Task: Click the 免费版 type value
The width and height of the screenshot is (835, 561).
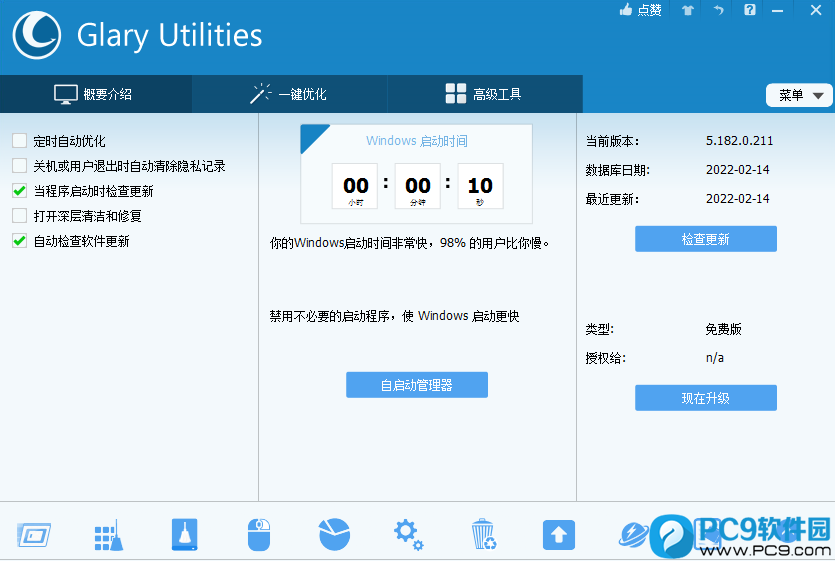Action: 723,329
